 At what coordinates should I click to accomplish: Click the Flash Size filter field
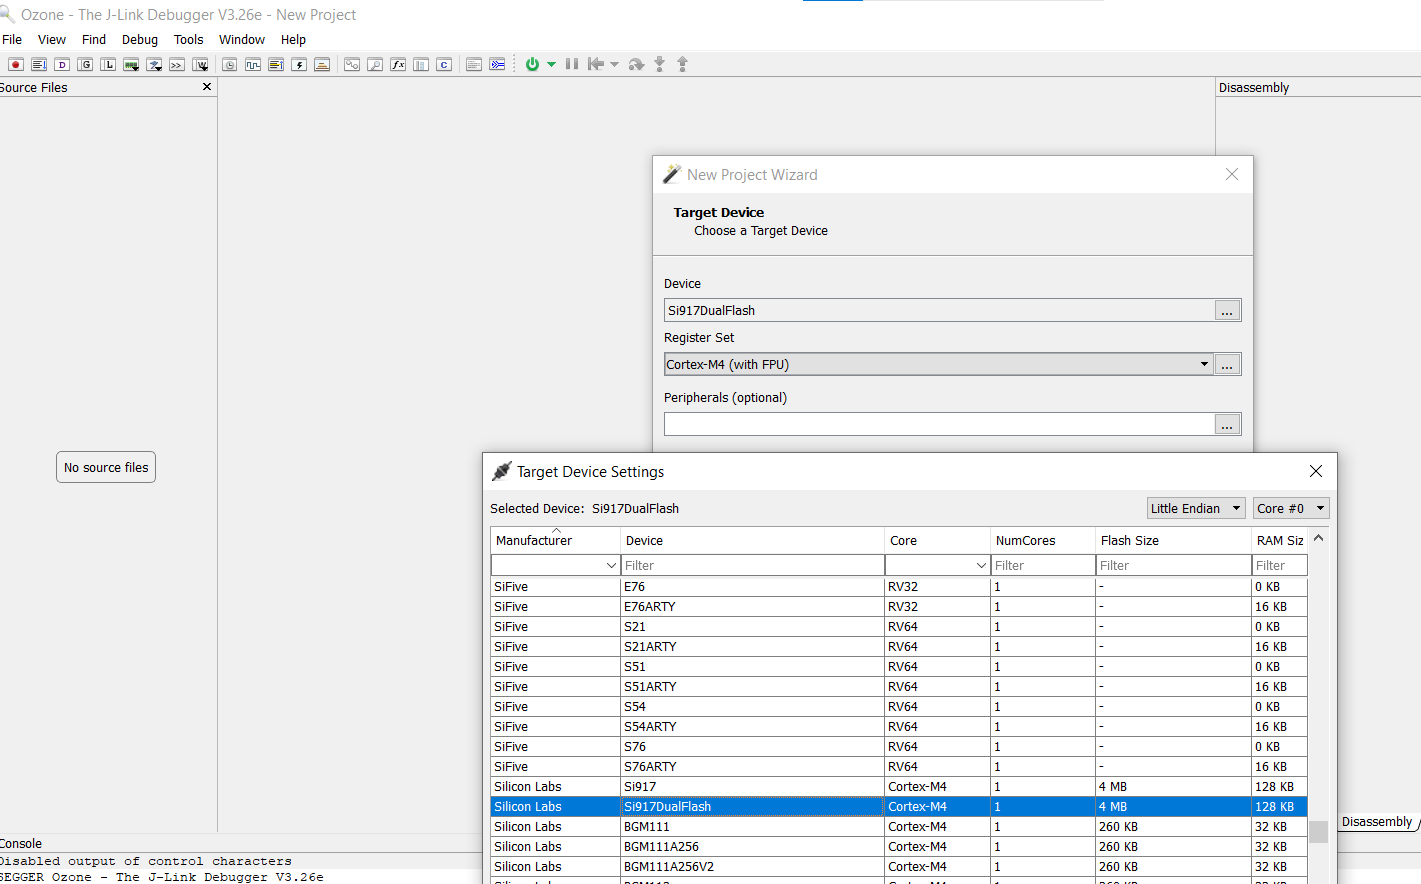(1173, 566)
